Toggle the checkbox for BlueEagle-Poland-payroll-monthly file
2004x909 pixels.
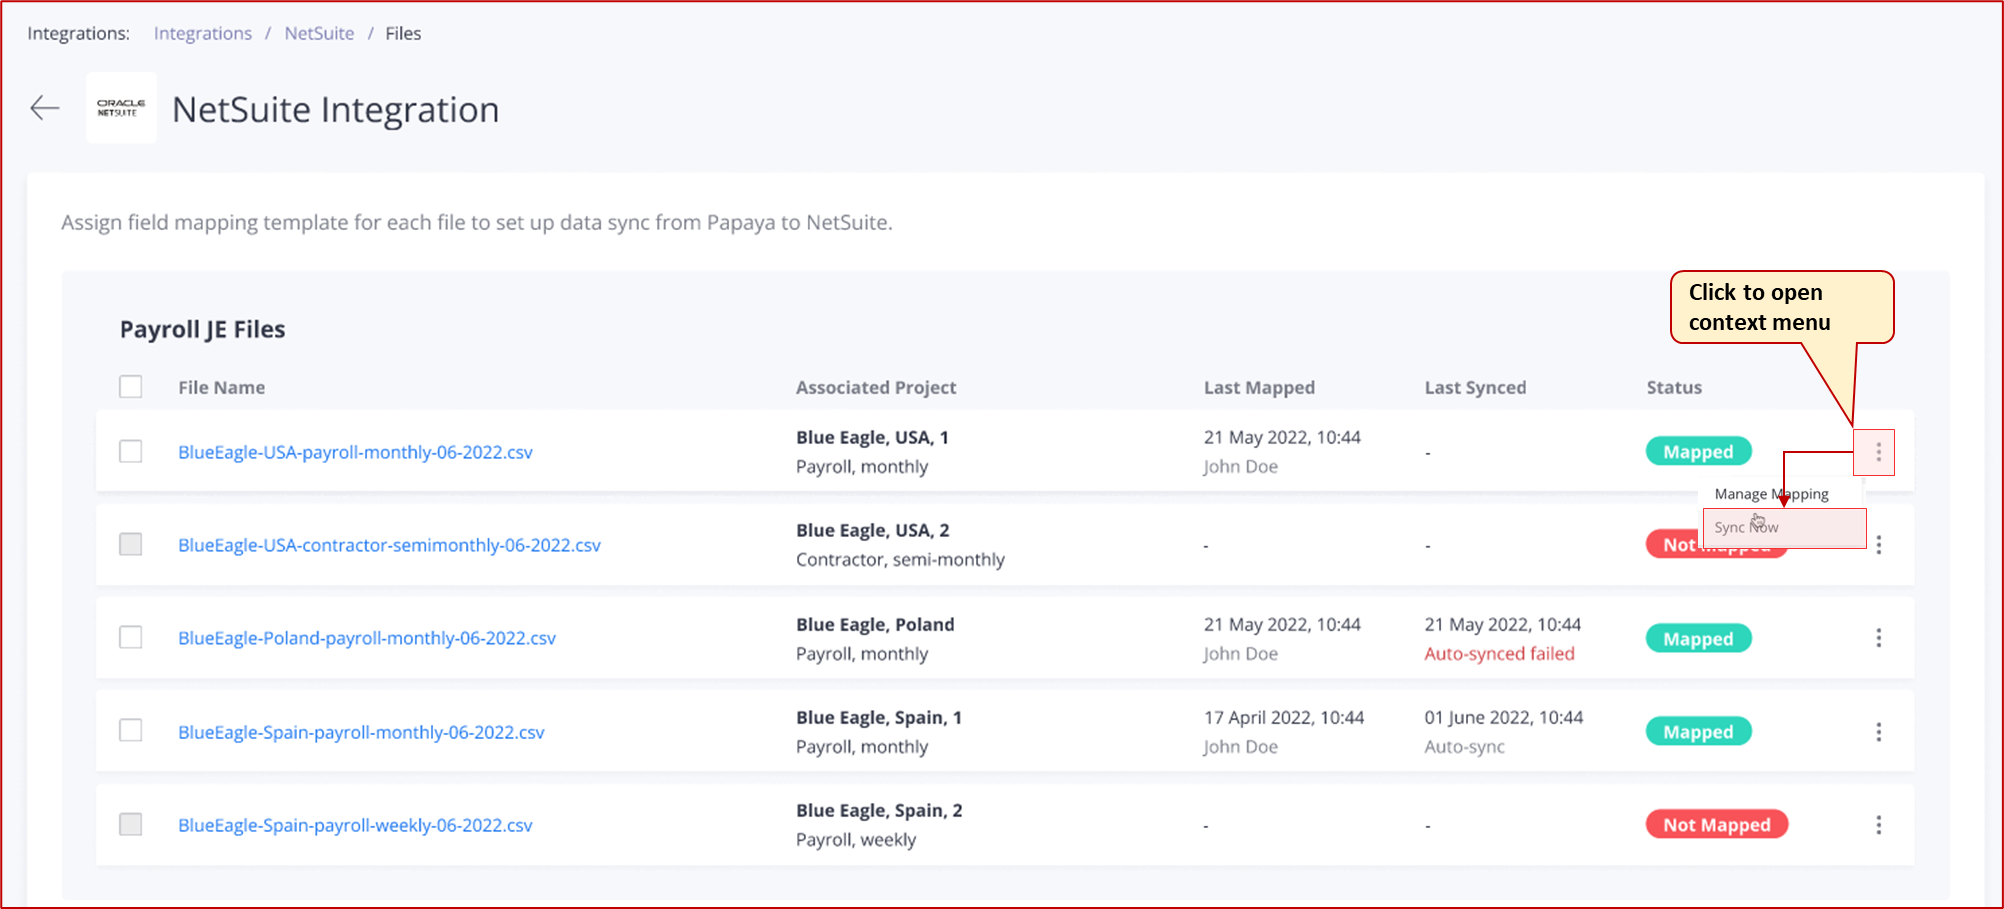130,637
